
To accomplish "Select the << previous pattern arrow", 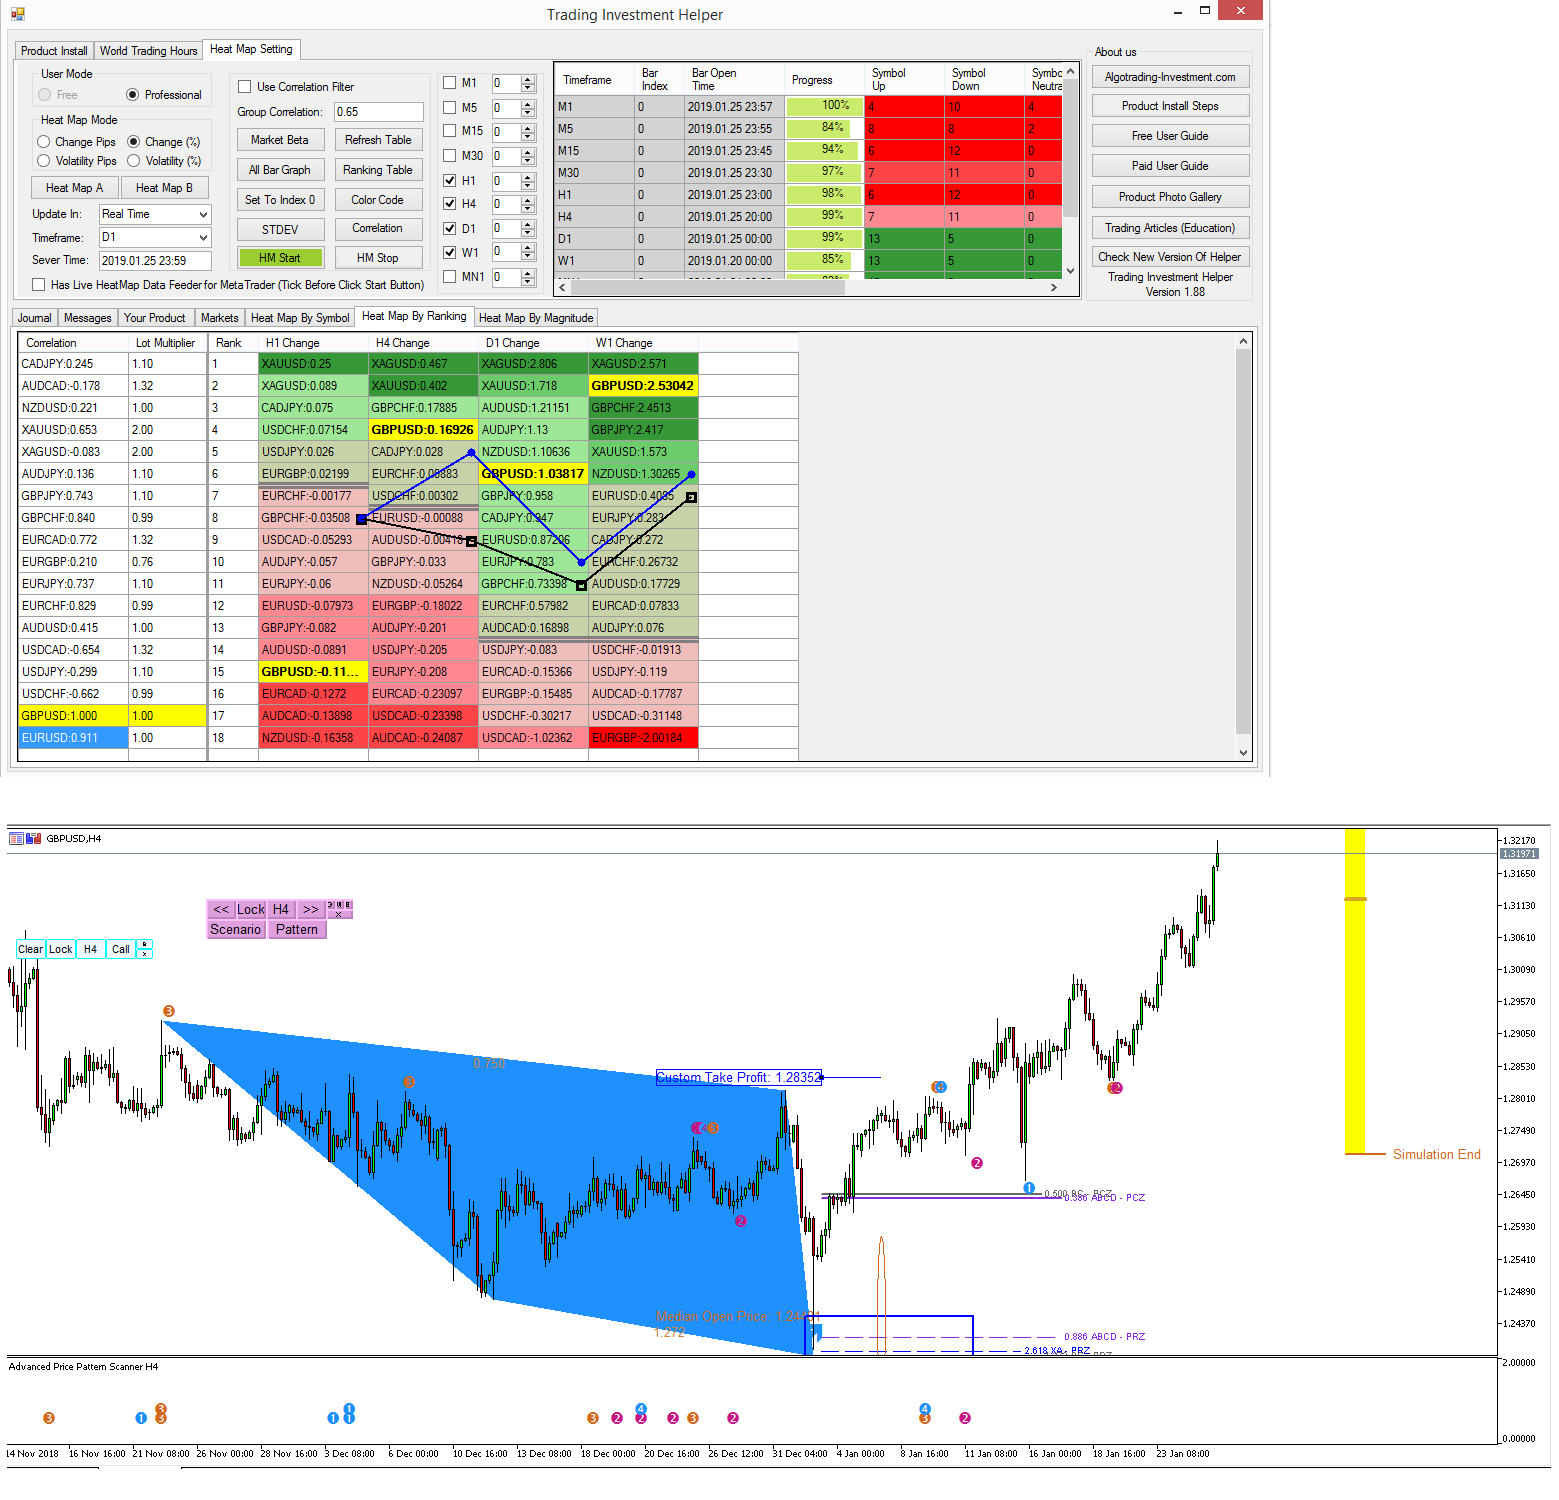I will tap(221, 910).
